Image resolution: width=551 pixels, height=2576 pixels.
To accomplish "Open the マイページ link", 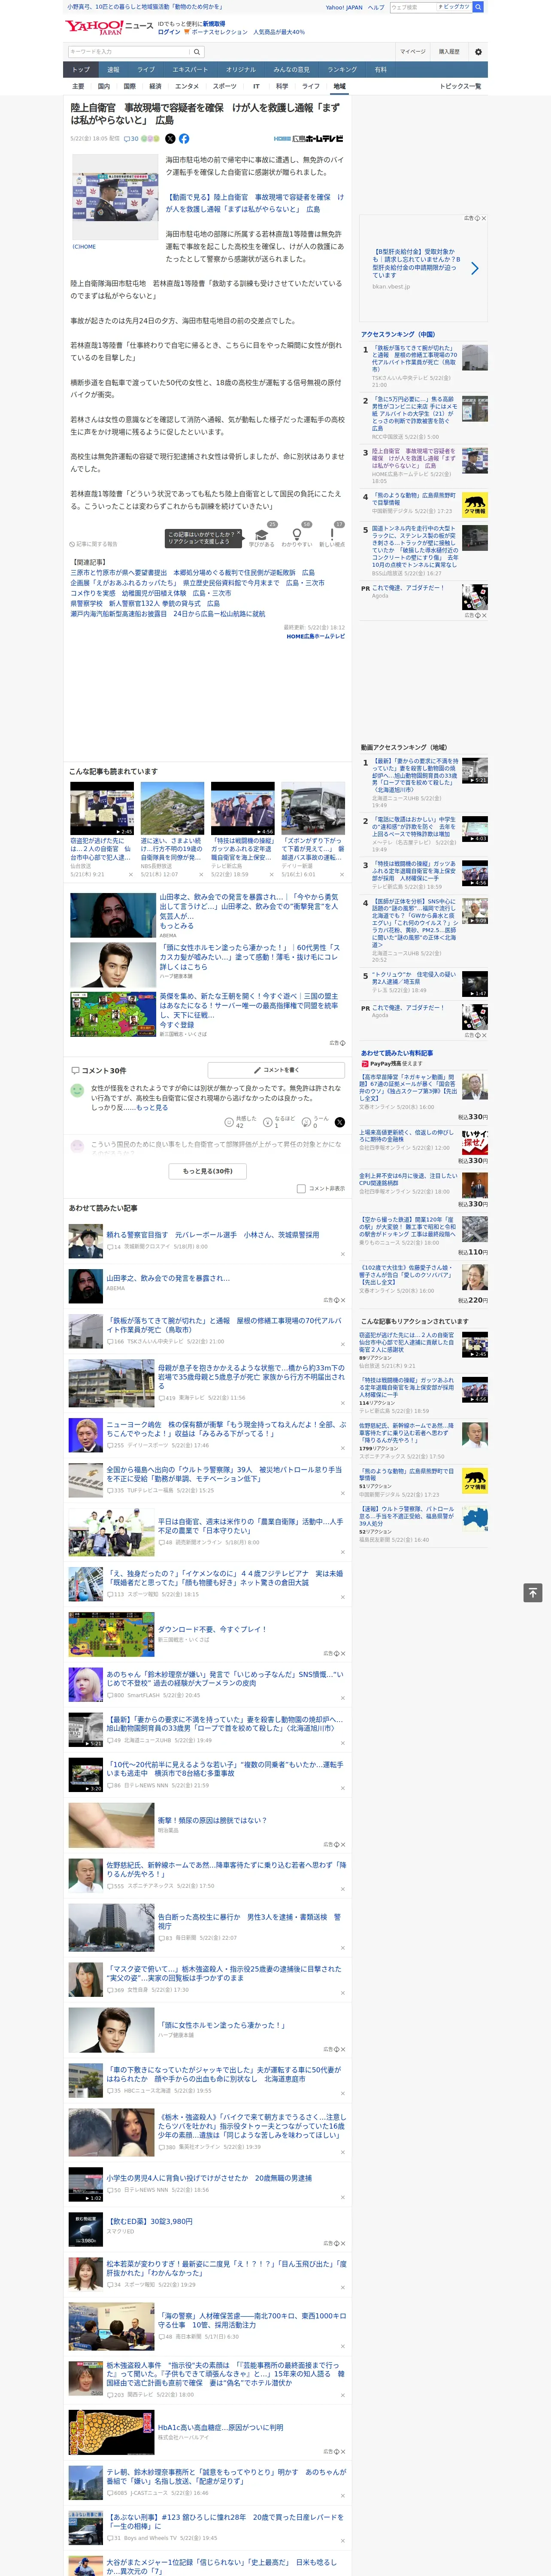I will pos(412,51).
